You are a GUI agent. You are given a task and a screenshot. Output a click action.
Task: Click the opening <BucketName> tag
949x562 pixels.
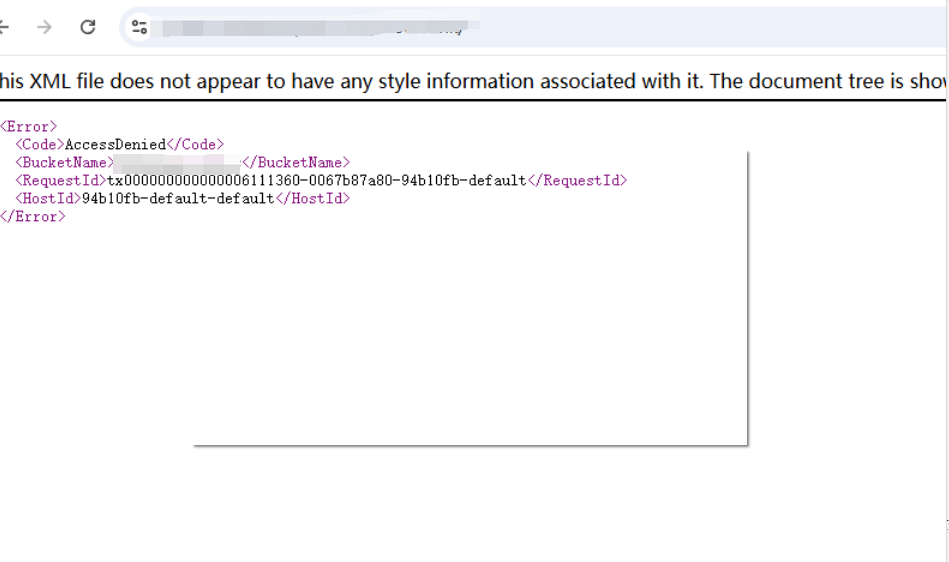65,163
